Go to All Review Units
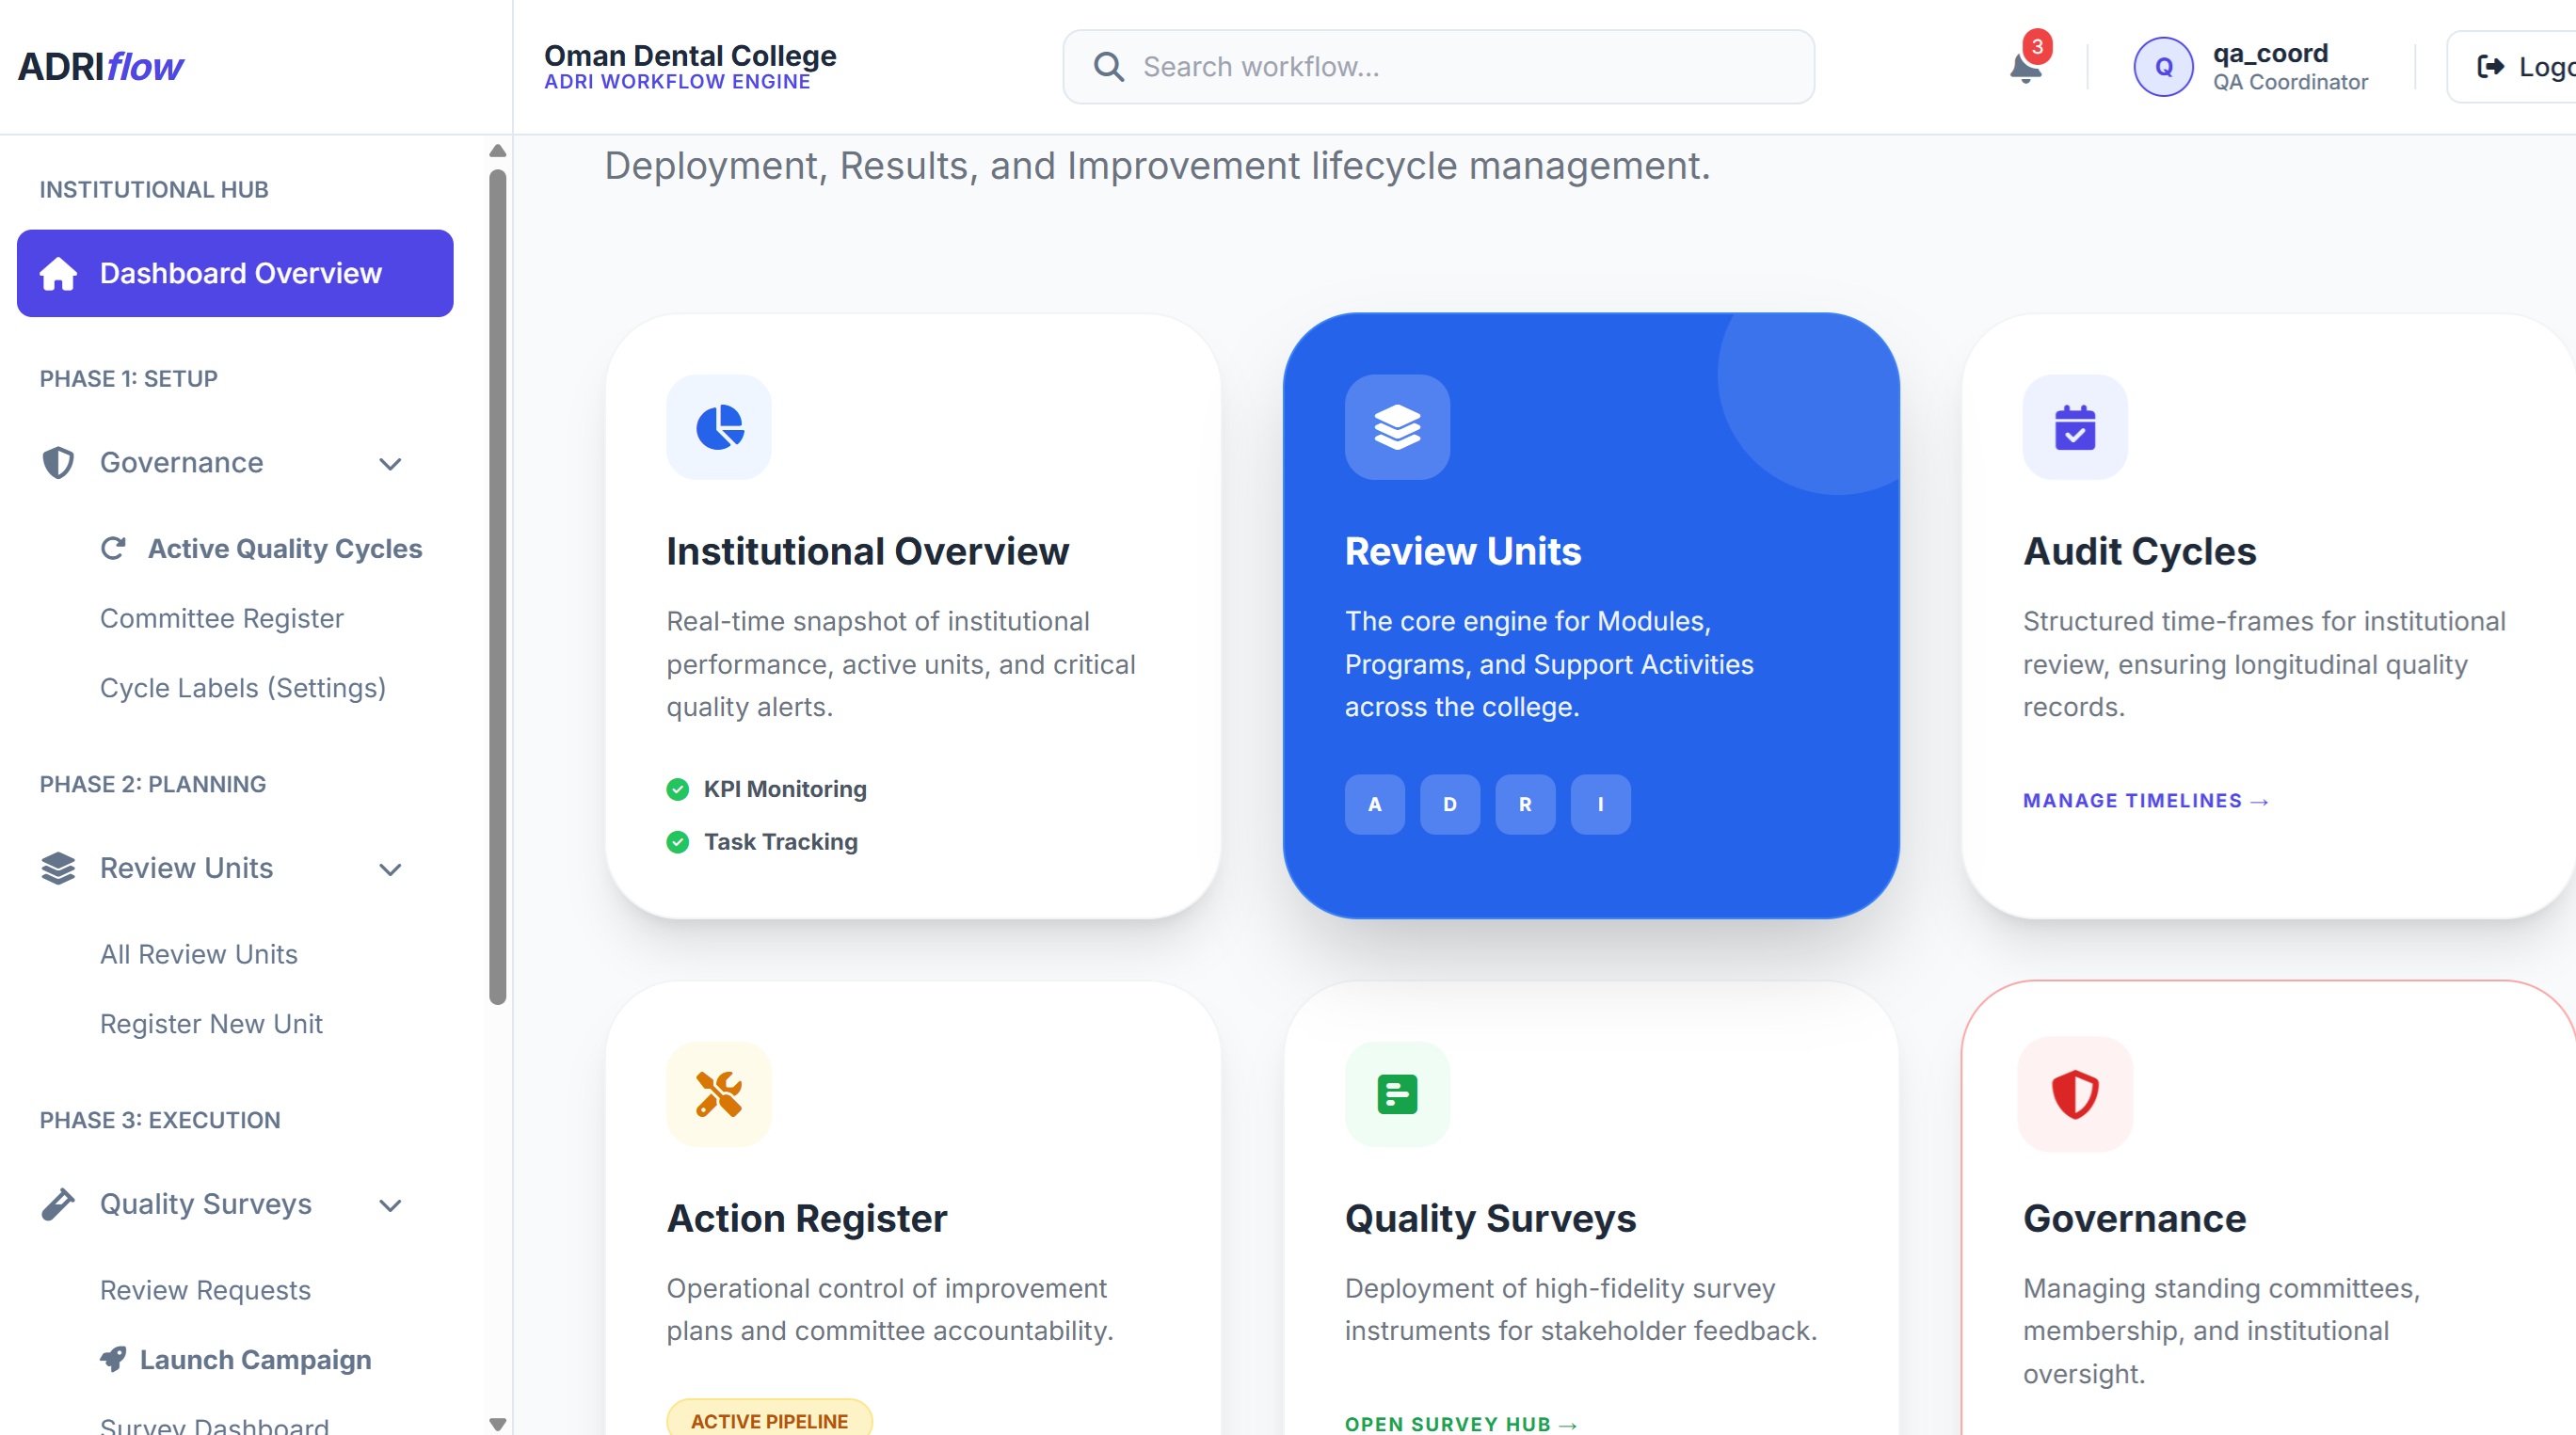Viewport: 2576px width, 1435px height. (198, 954)
